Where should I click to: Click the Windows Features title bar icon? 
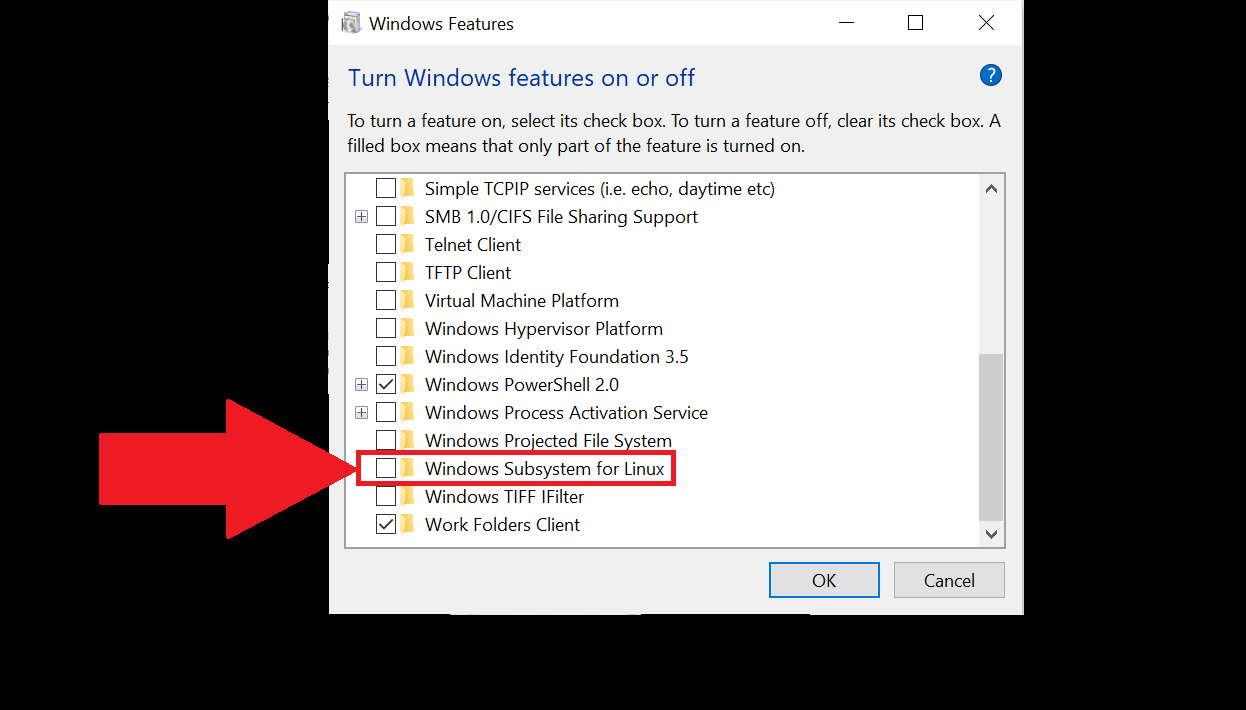[x=351, y=23]
